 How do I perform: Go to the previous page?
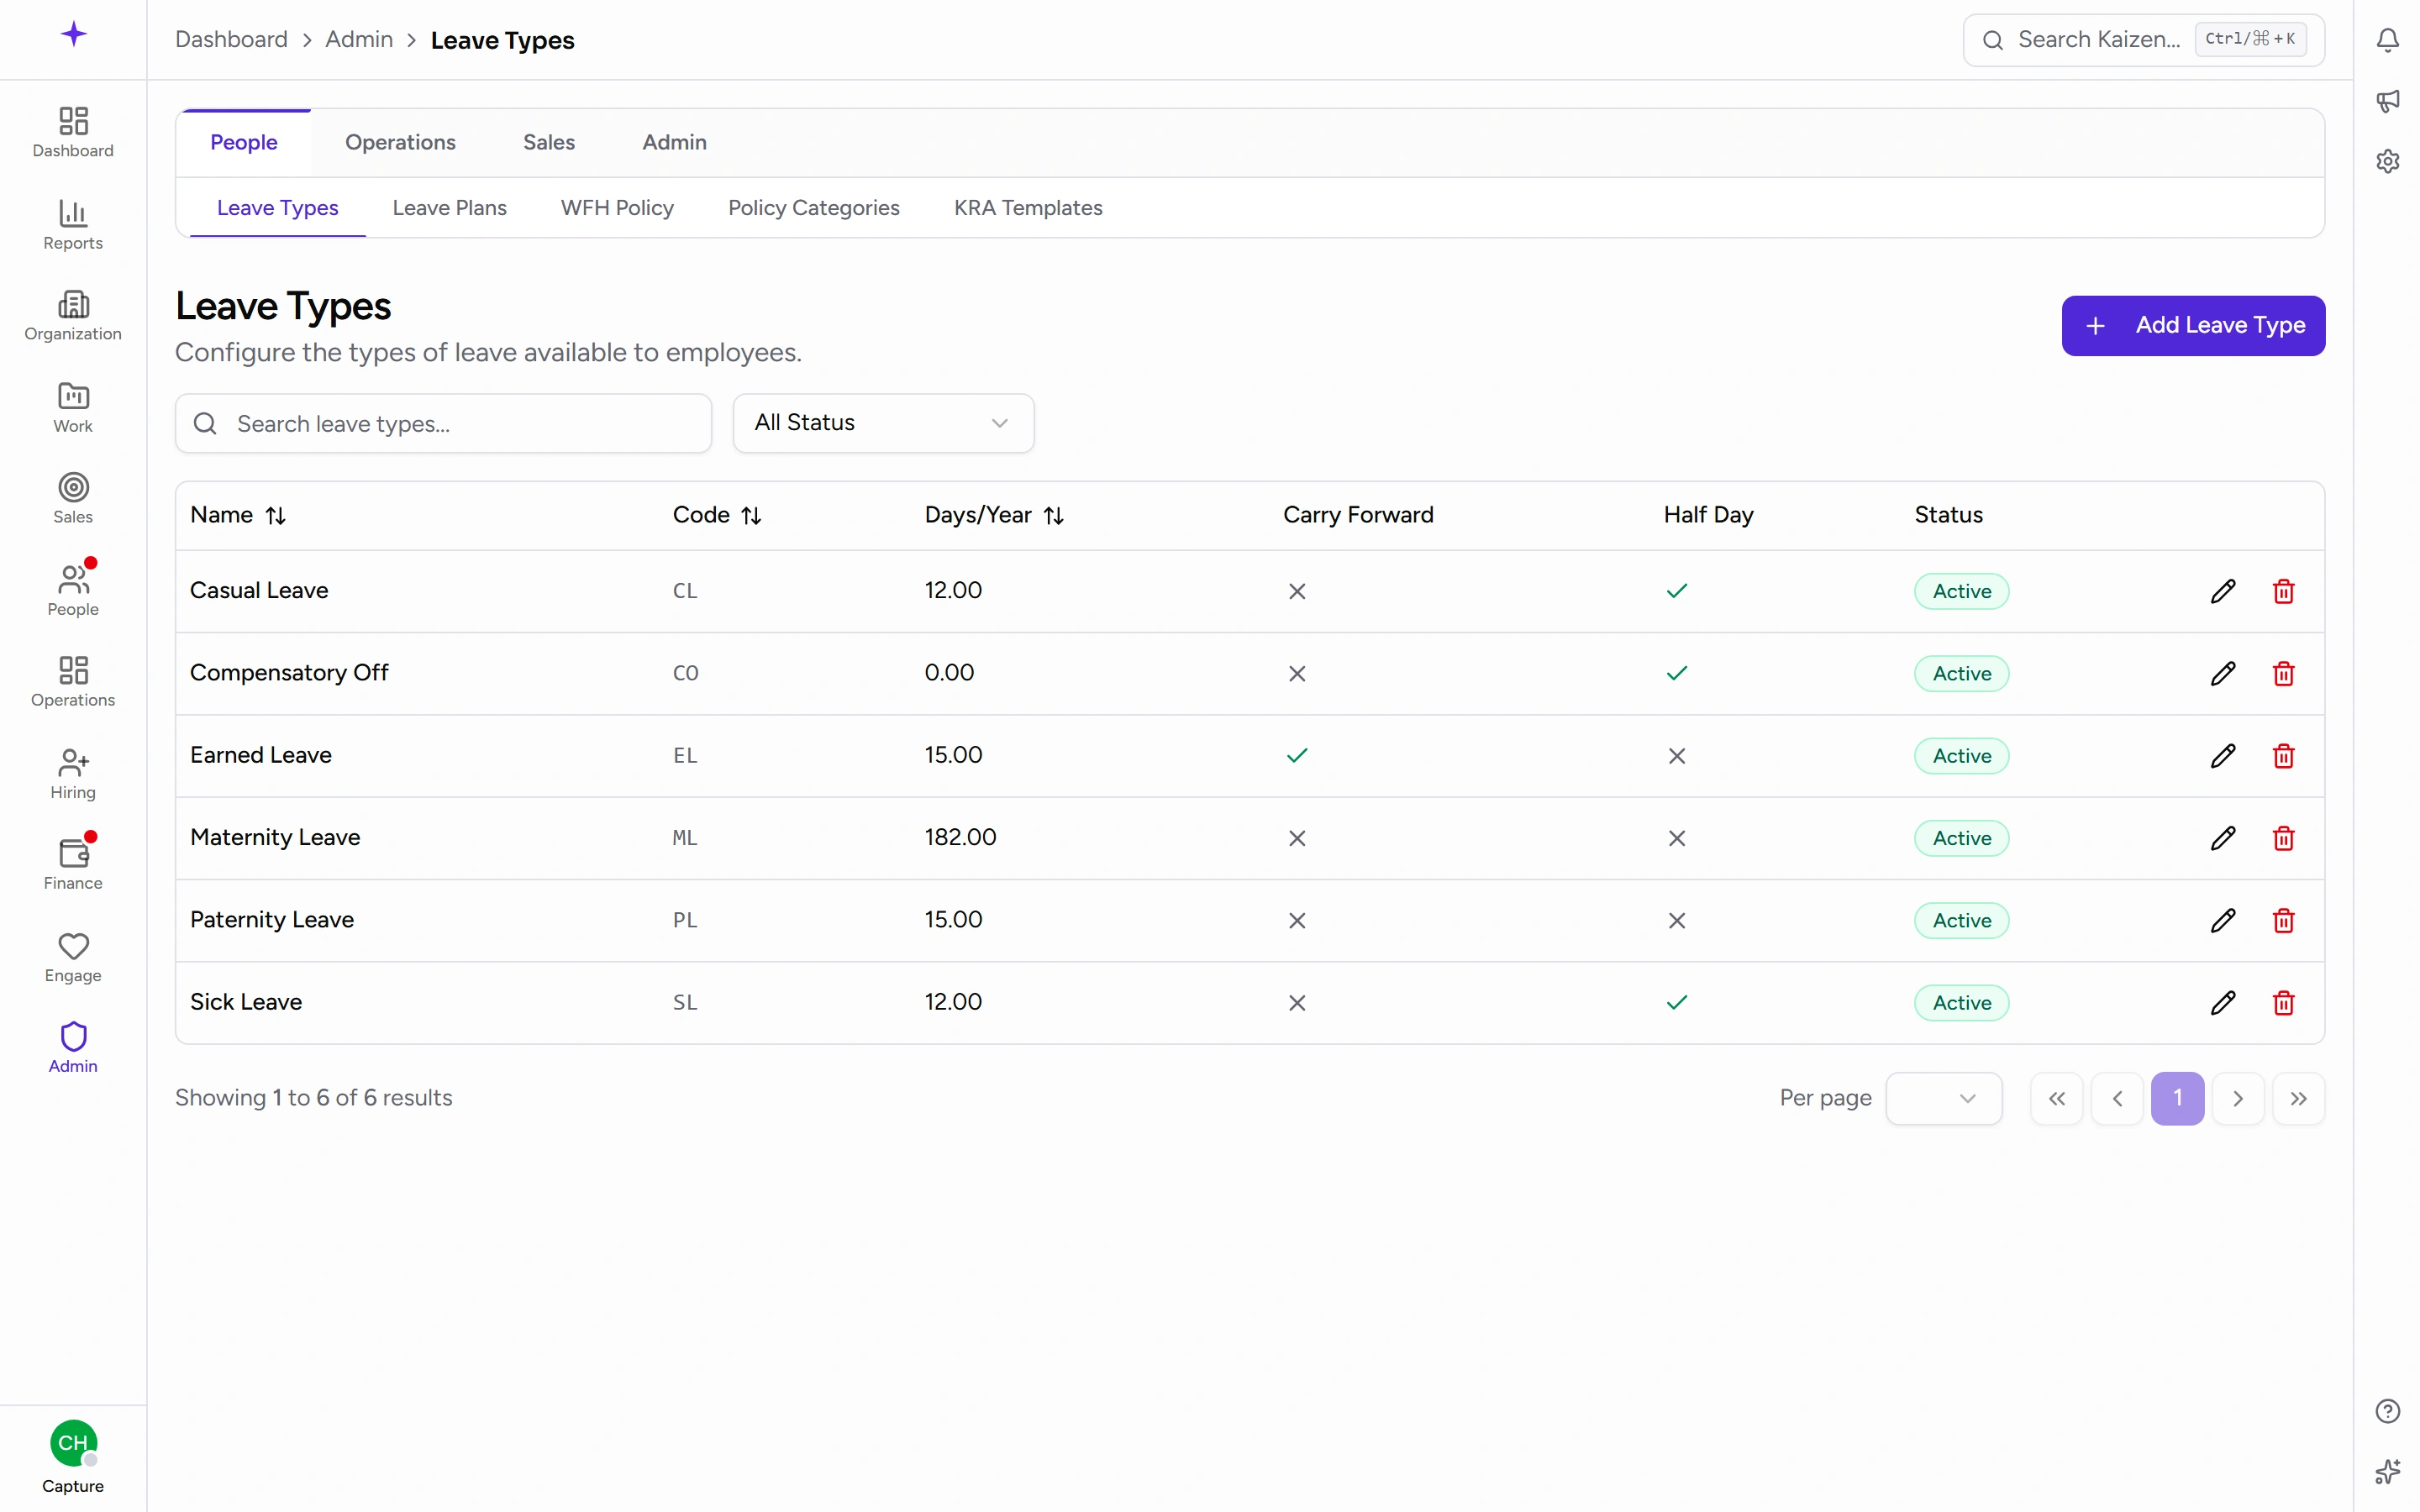(x=2116, y=1098)
